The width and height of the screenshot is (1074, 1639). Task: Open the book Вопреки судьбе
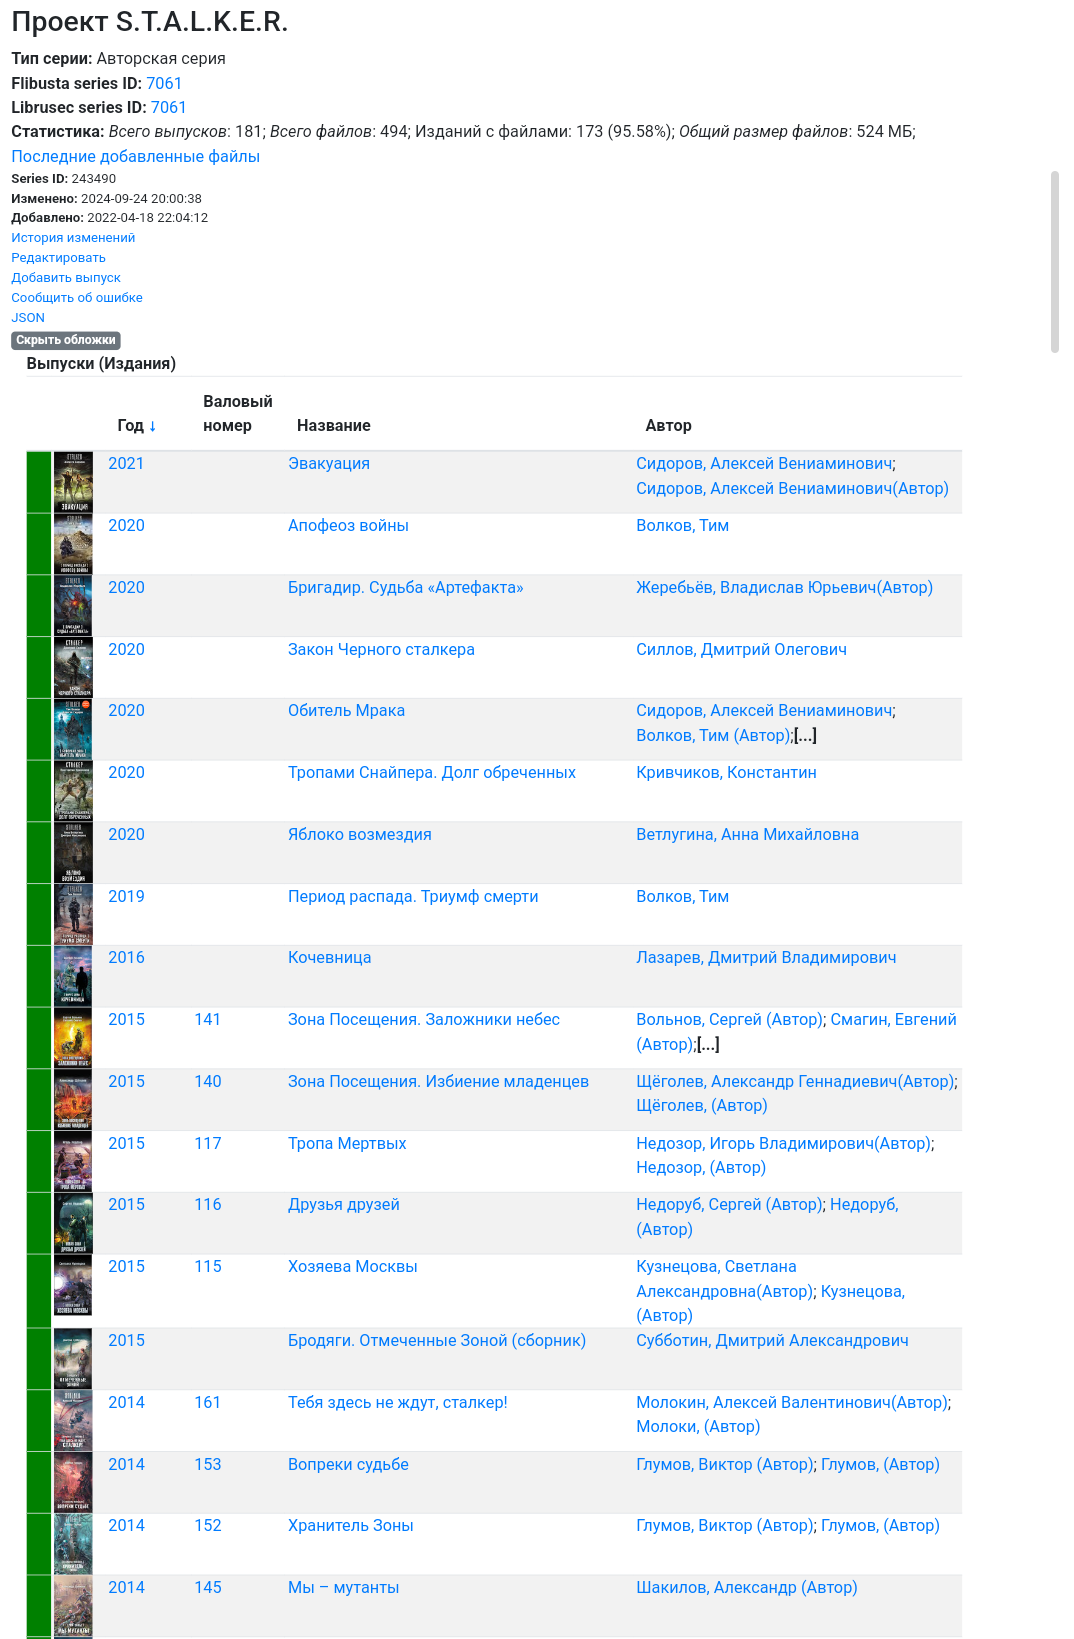348,1465
